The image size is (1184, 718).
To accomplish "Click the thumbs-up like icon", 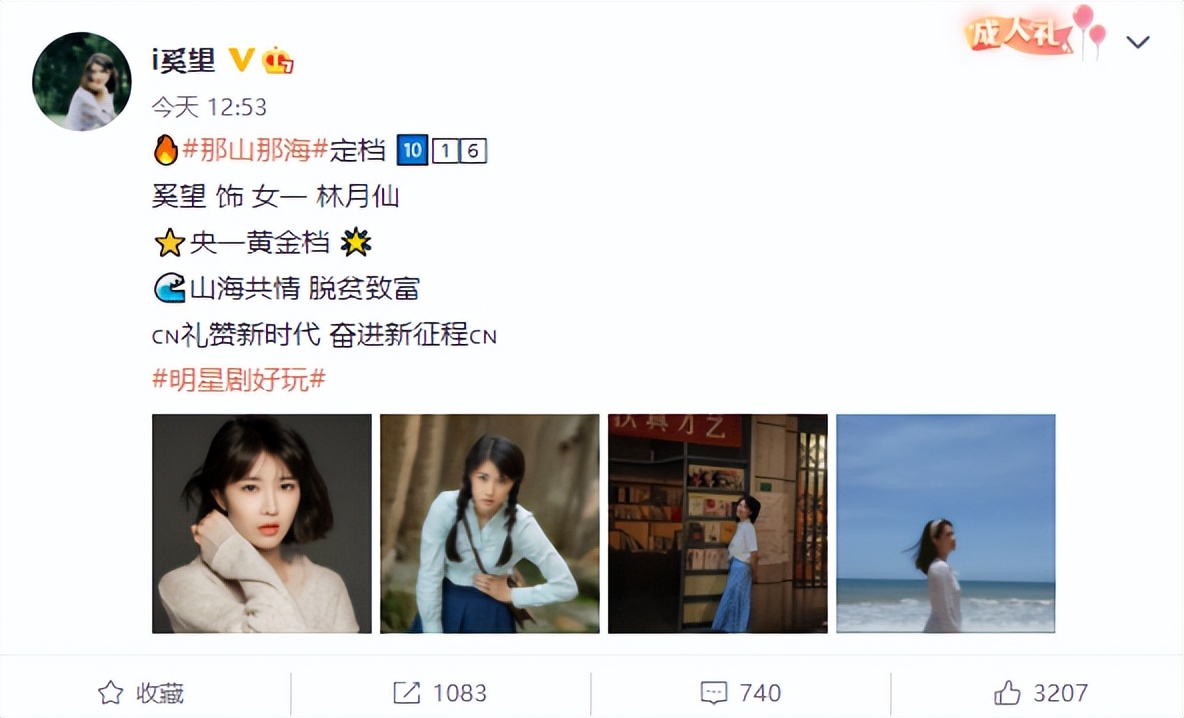I will point(1007,692).
